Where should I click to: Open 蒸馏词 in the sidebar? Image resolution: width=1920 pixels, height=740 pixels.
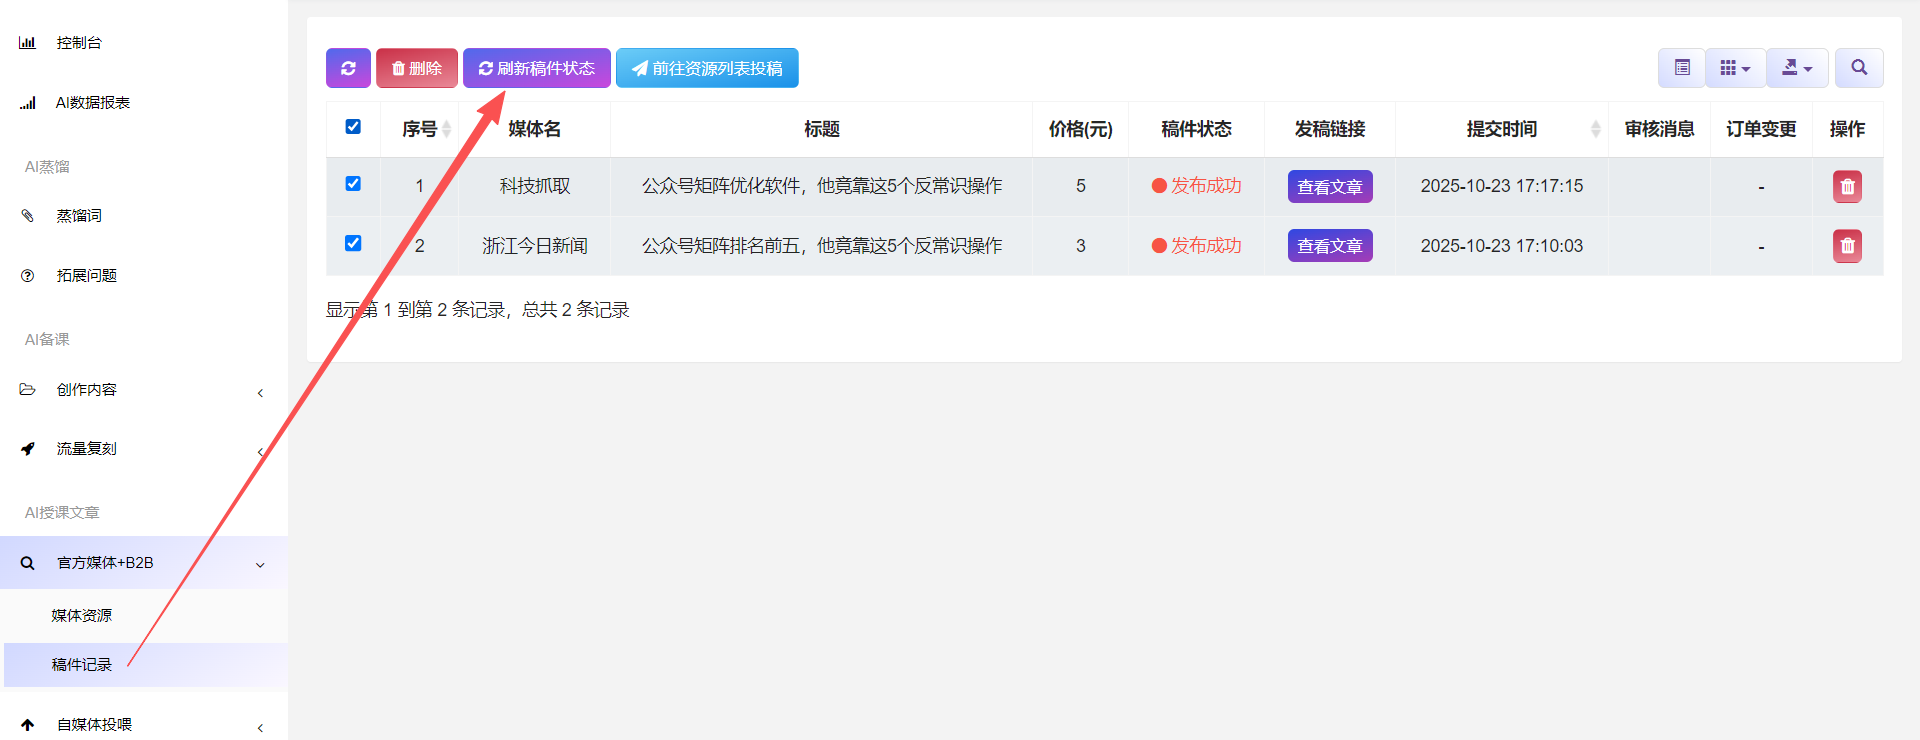click(79, 216)
